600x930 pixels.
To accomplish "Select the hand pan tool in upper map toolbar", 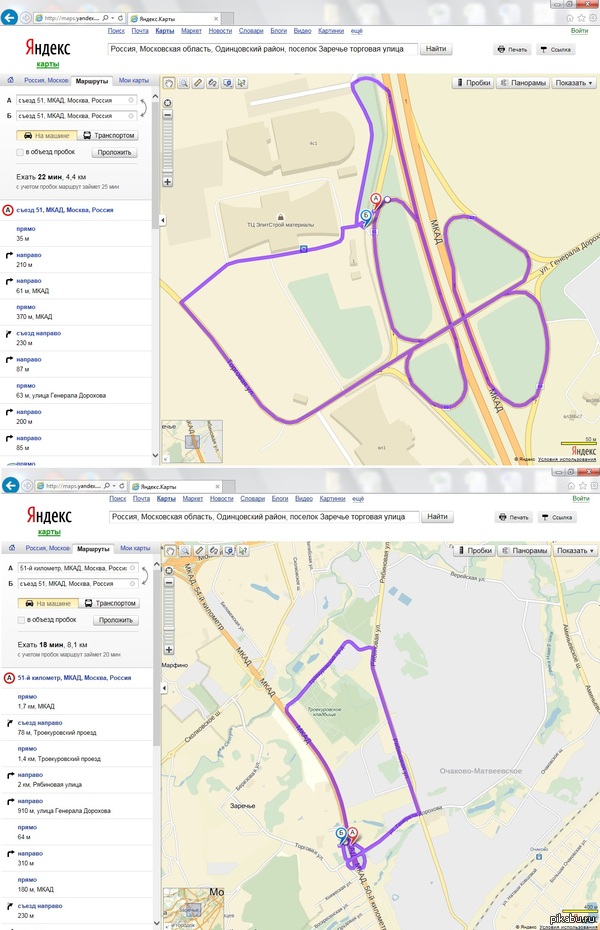I will [169, 84].
